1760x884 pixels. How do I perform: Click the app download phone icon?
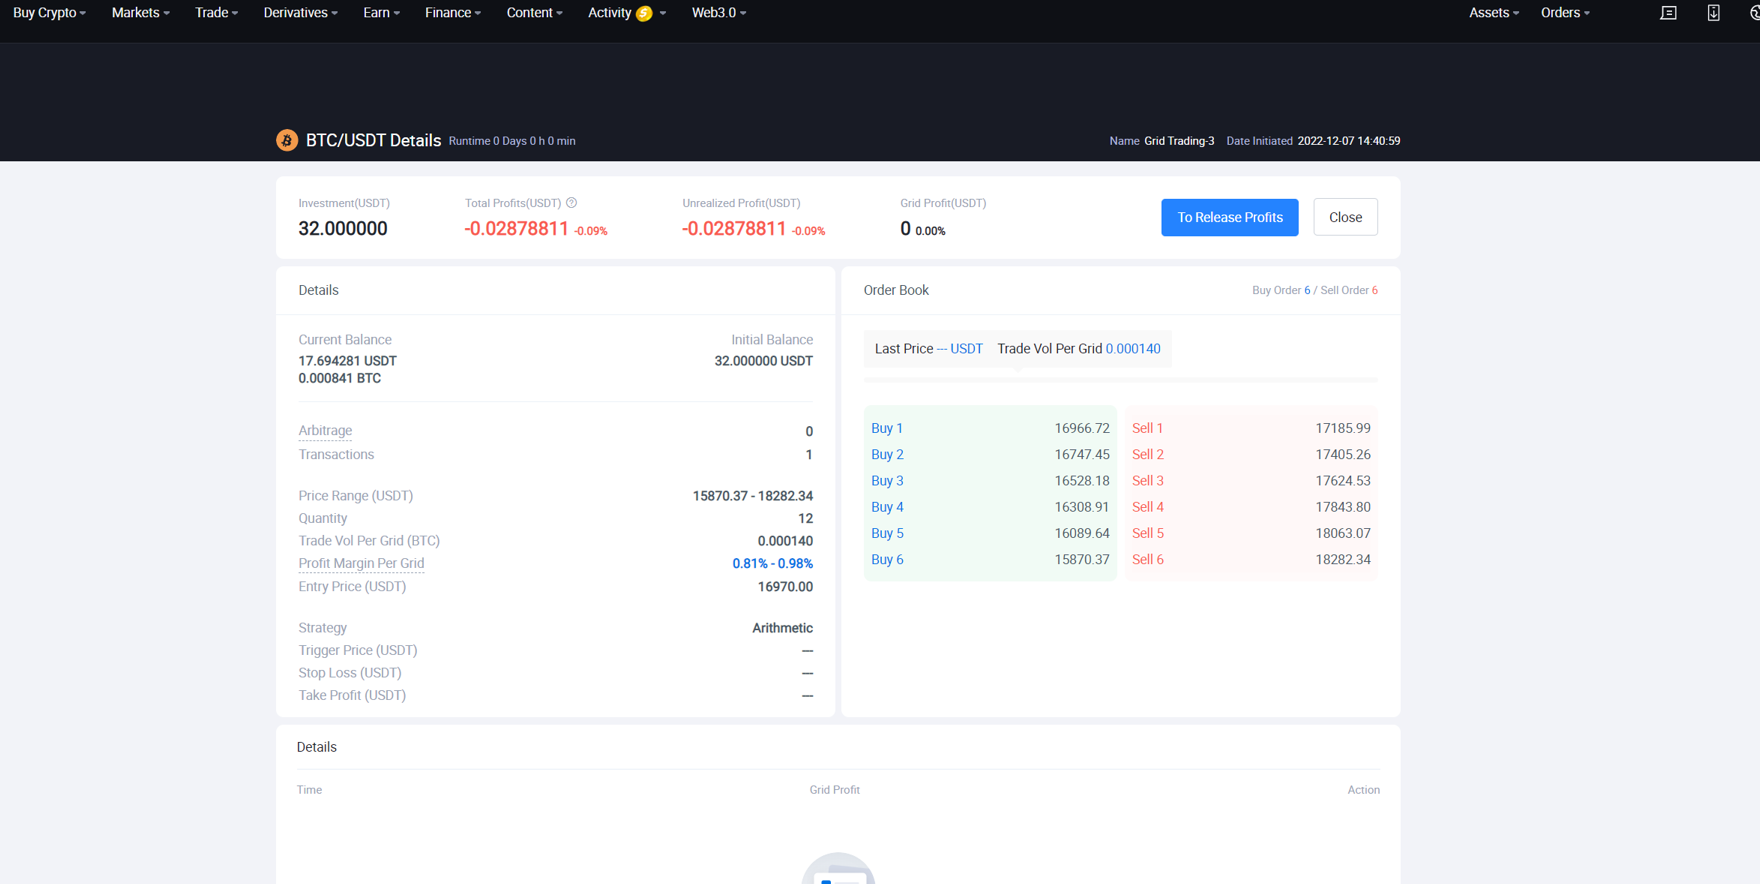pos(1713,13)
